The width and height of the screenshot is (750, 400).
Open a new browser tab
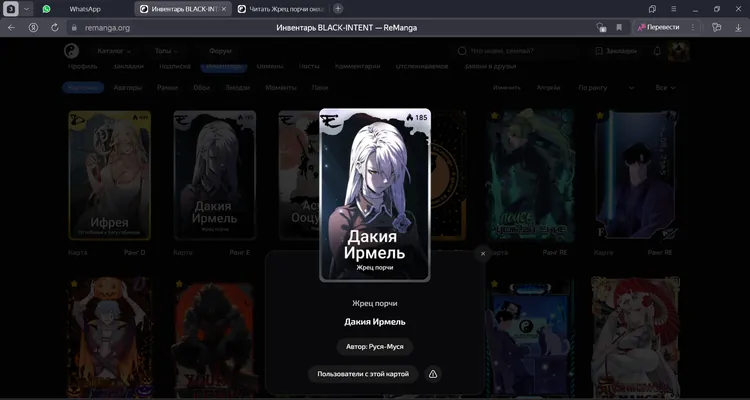[338, 9]
